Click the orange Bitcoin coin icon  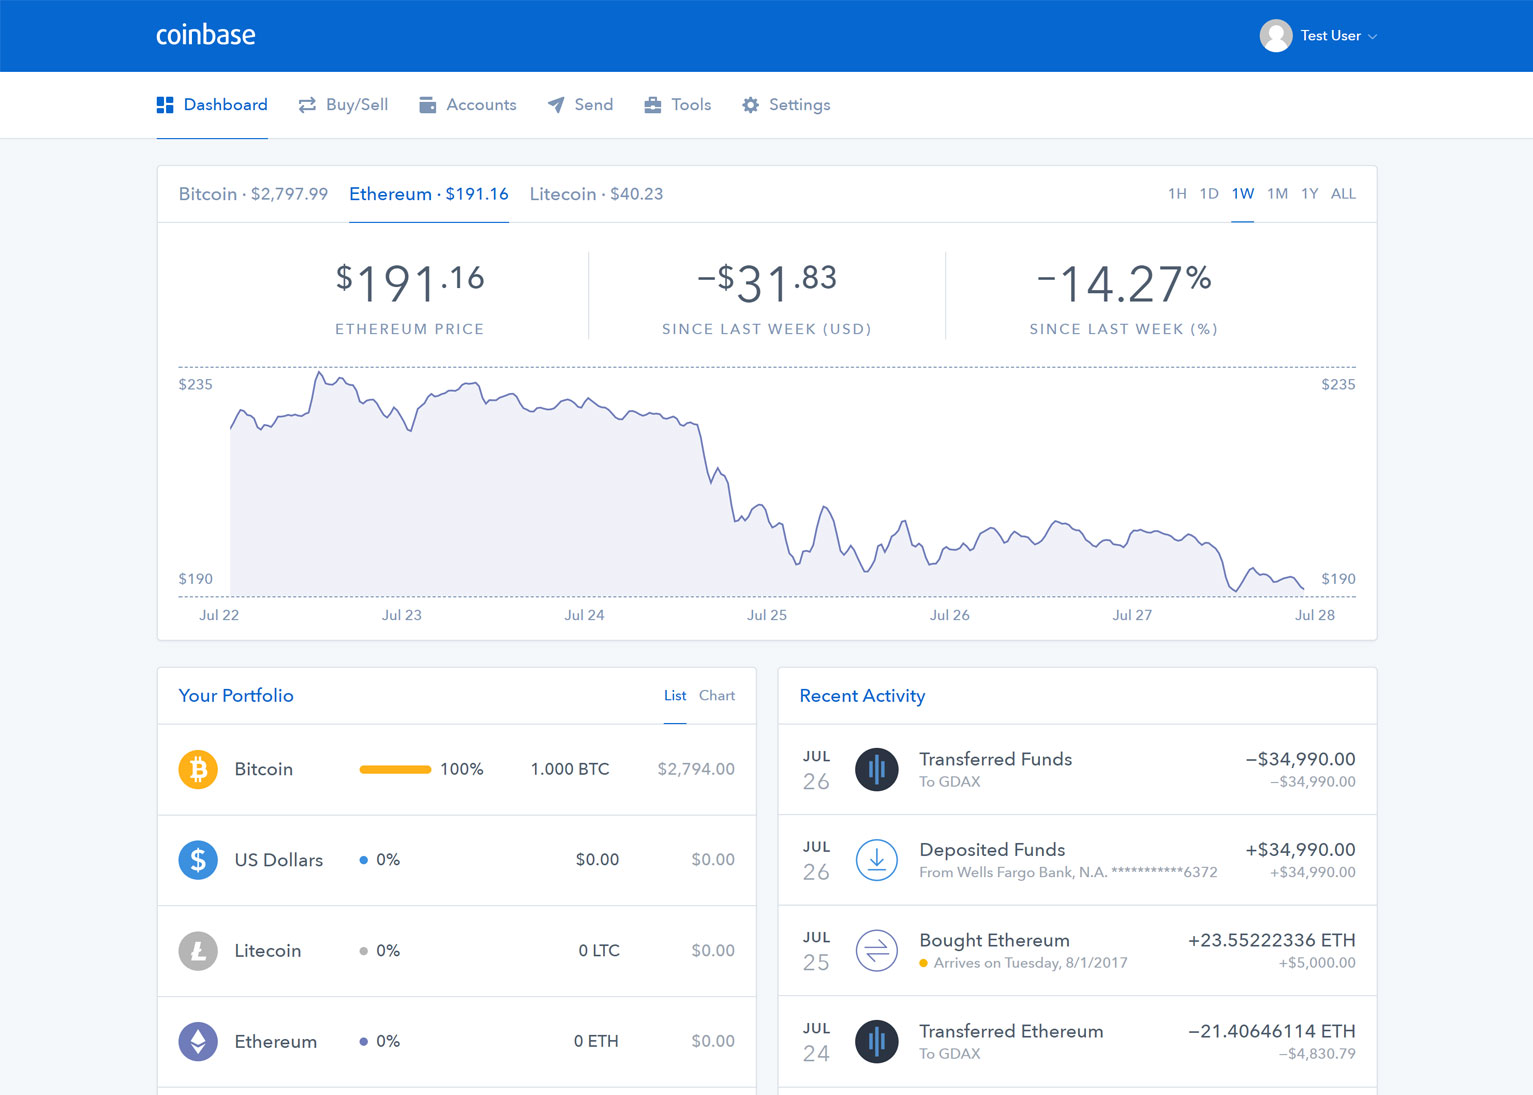click(x=198, y=769)
